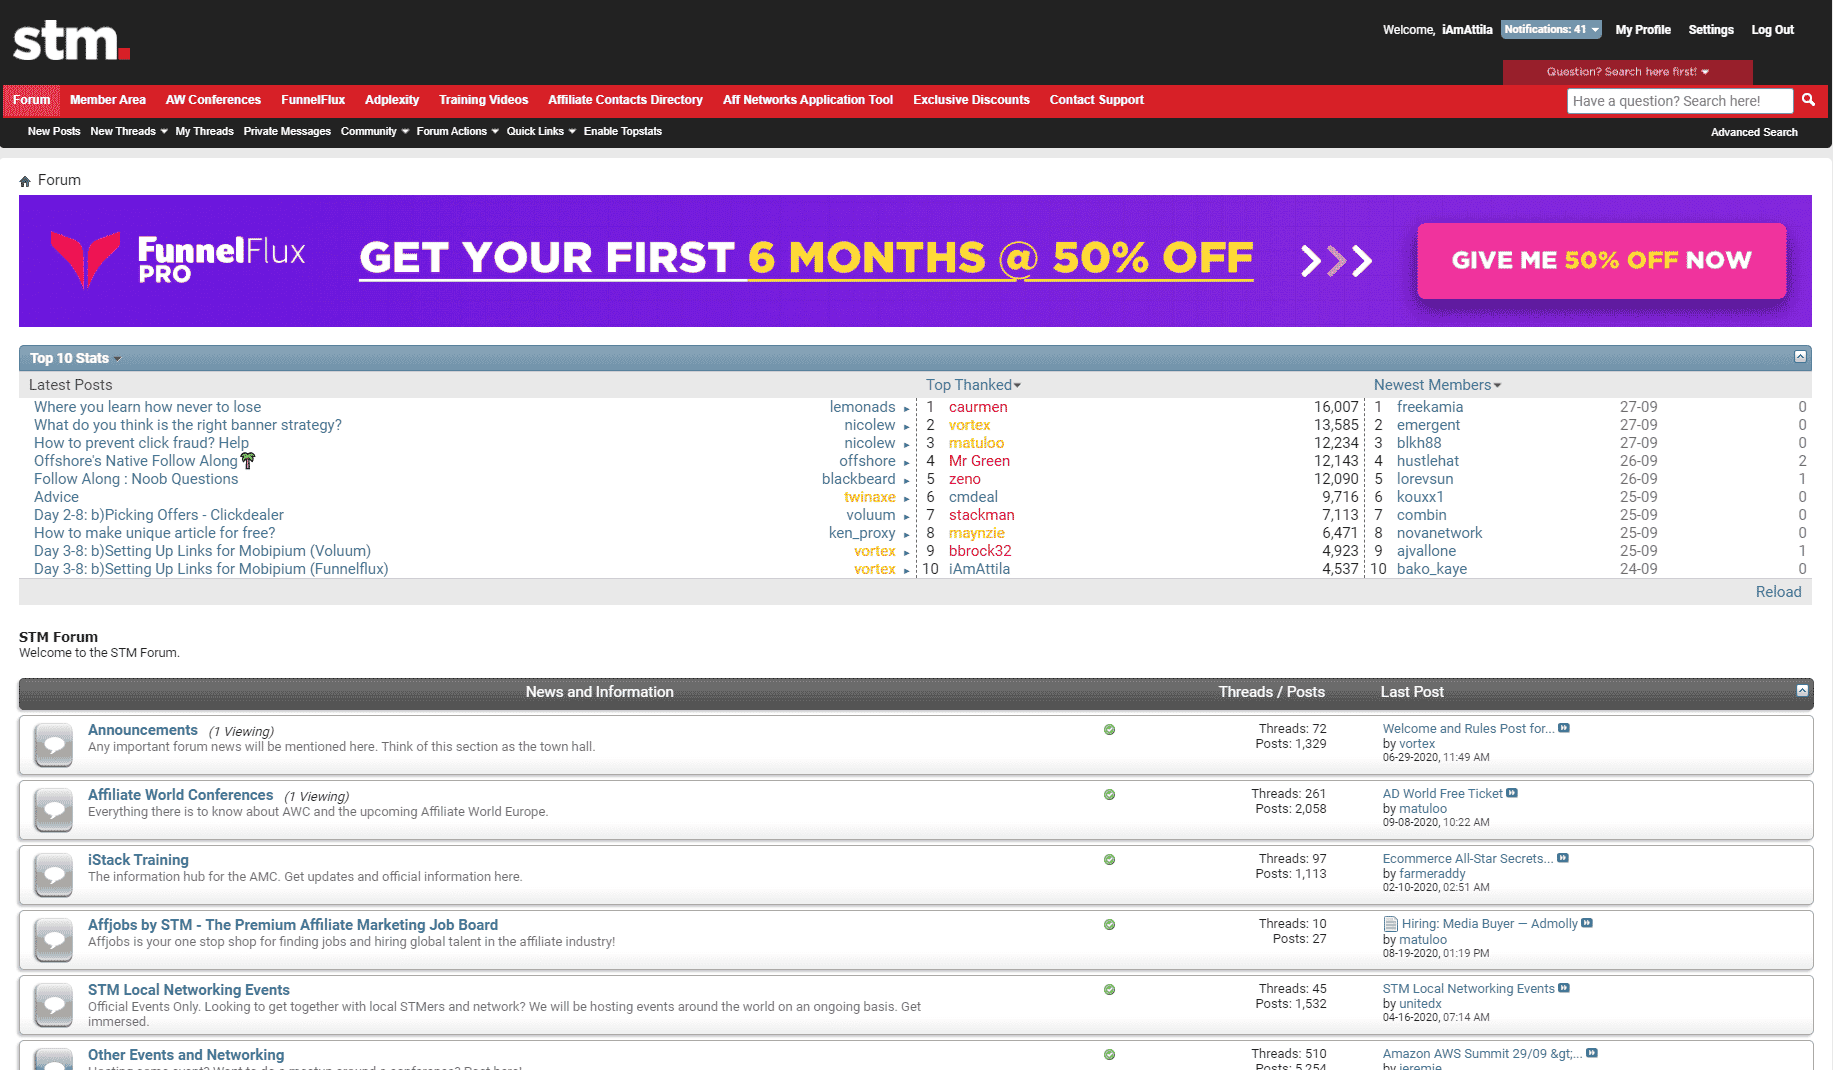Open Aff Networks Application Tool tab
The width and height of the screenshot is (1833, 1070).
tap(808, 100)
